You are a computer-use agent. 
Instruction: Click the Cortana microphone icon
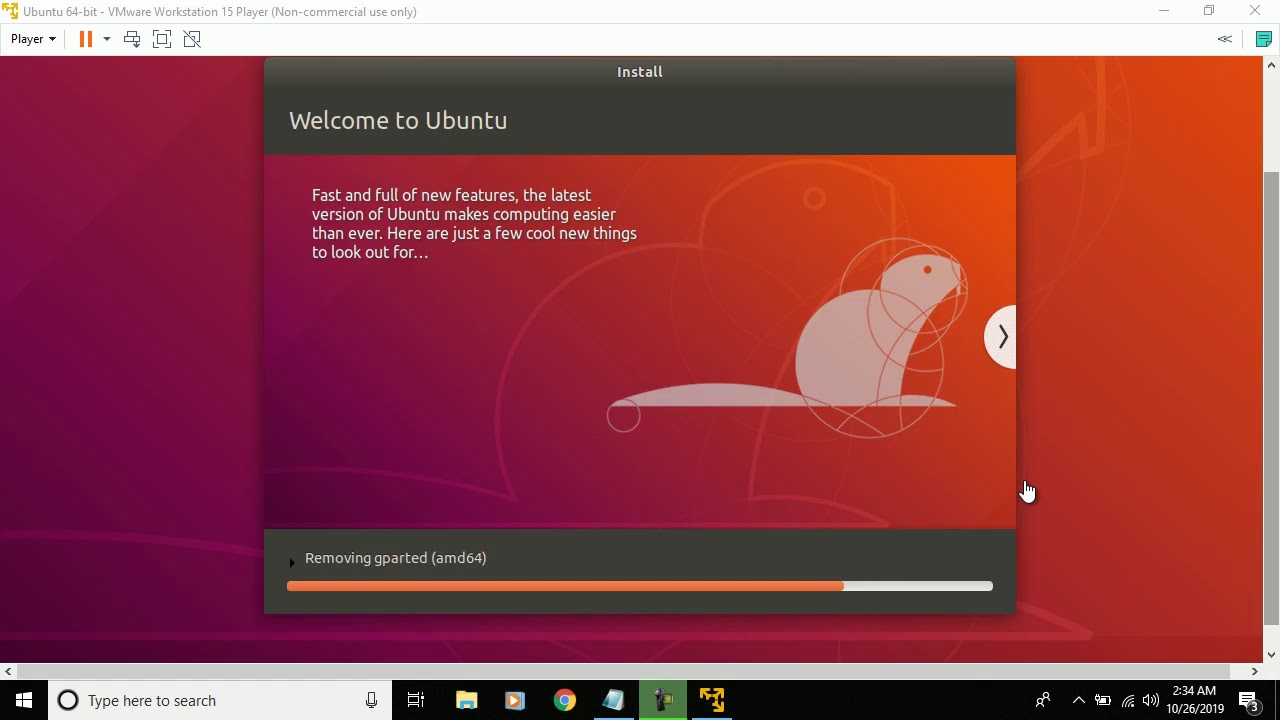[371, 700]
